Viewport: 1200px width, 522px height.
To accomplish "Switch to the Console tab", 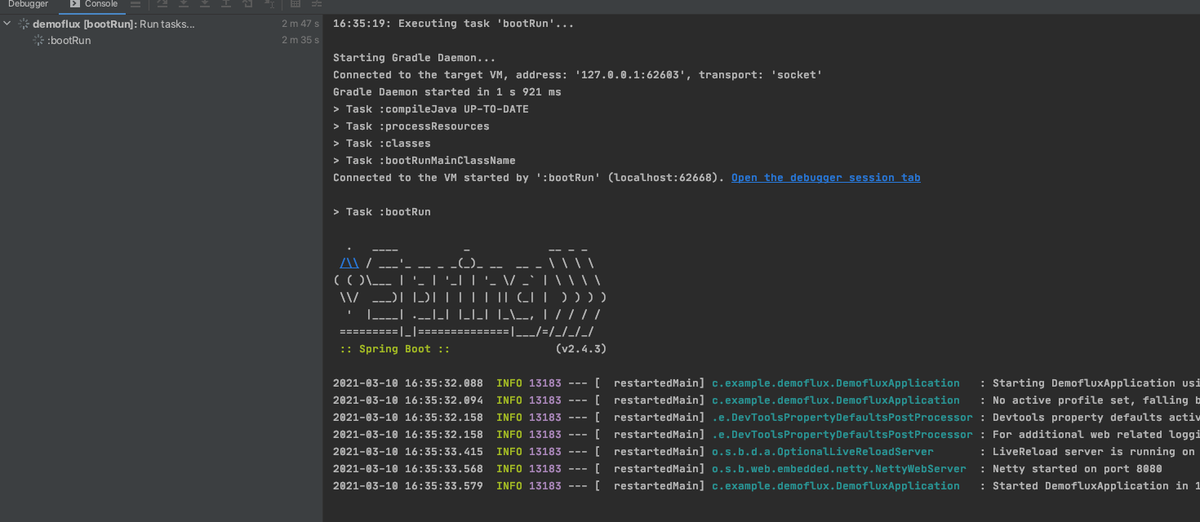I will click(x=92, y=4).
